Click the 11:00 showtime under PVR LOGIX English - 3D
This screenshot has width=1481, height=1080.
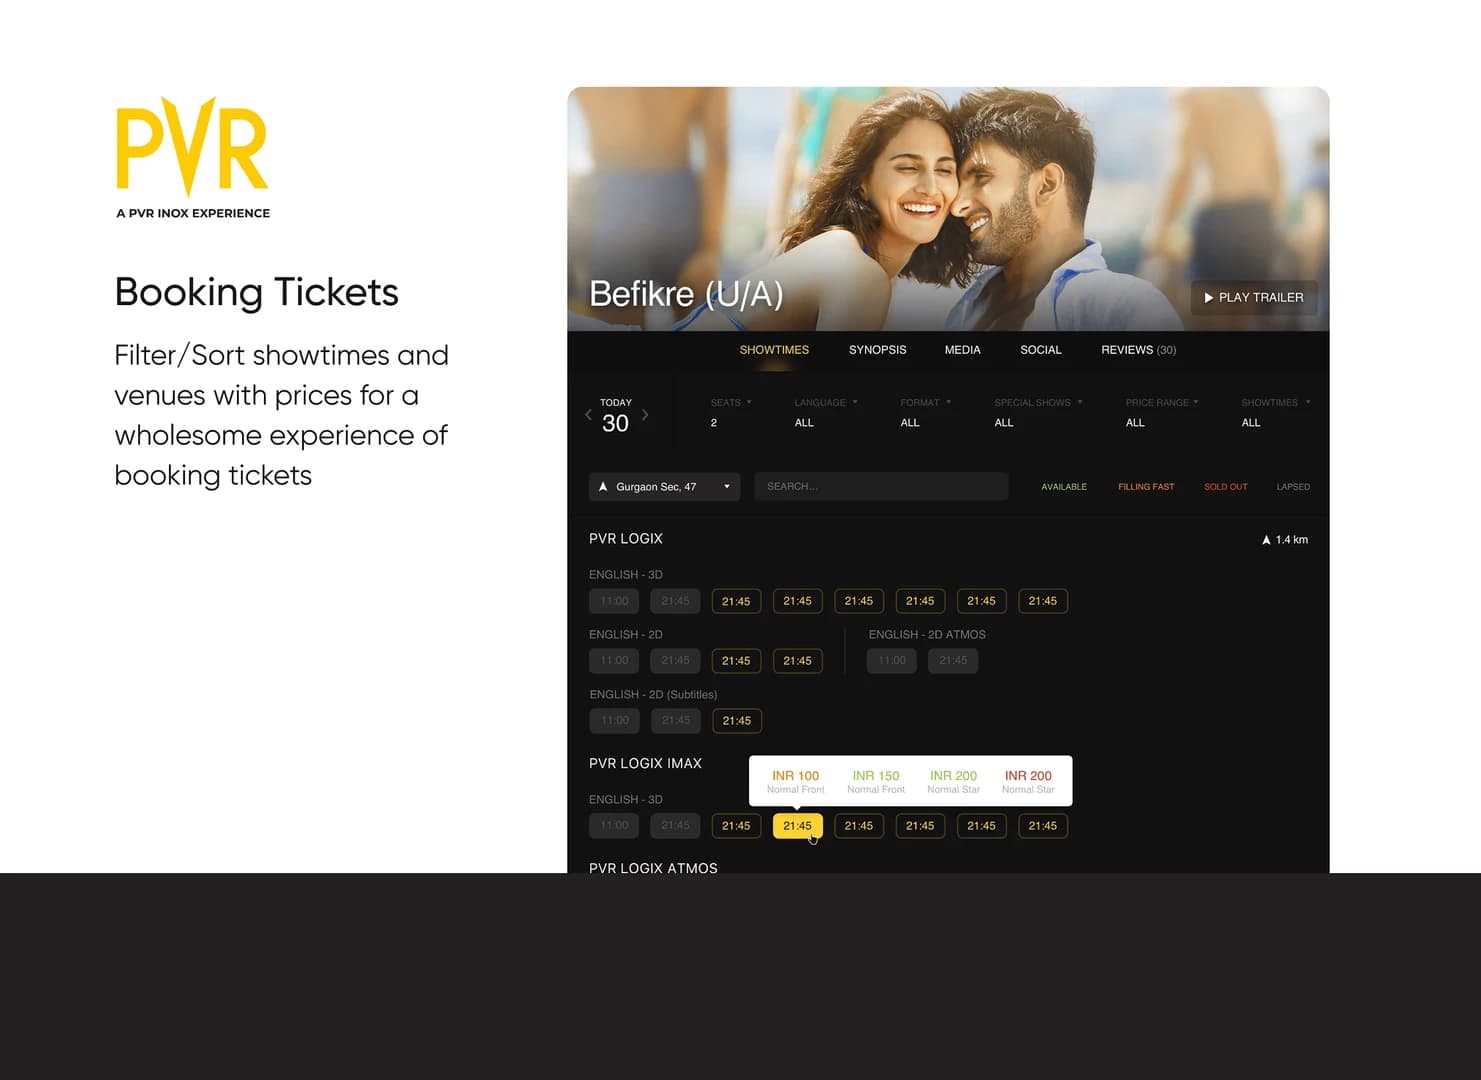(614, 601)
